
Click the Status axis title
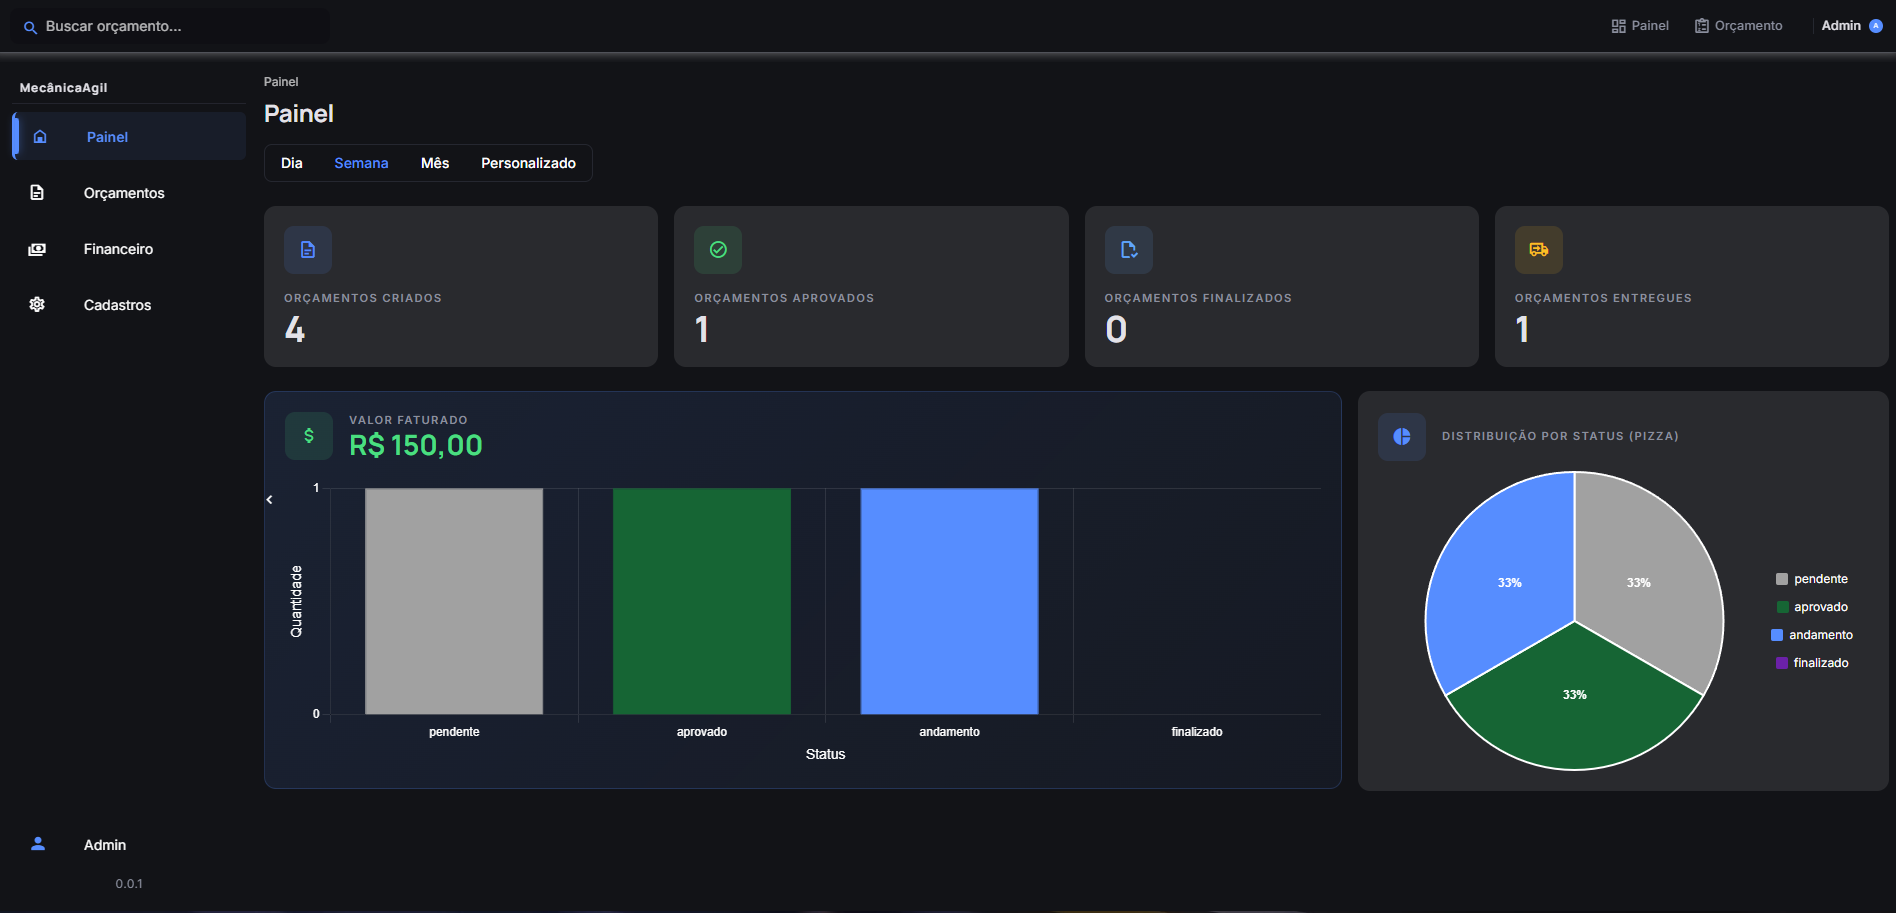825,754
